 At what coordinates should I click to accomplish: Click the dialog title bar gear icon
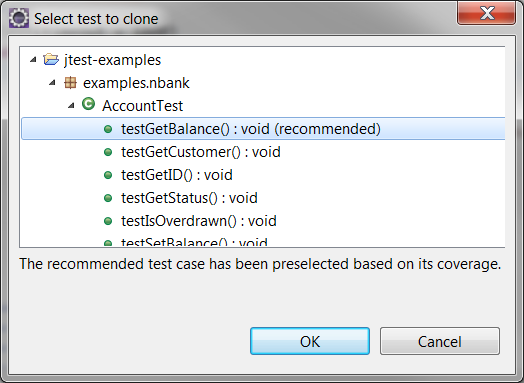click(19, 18)
